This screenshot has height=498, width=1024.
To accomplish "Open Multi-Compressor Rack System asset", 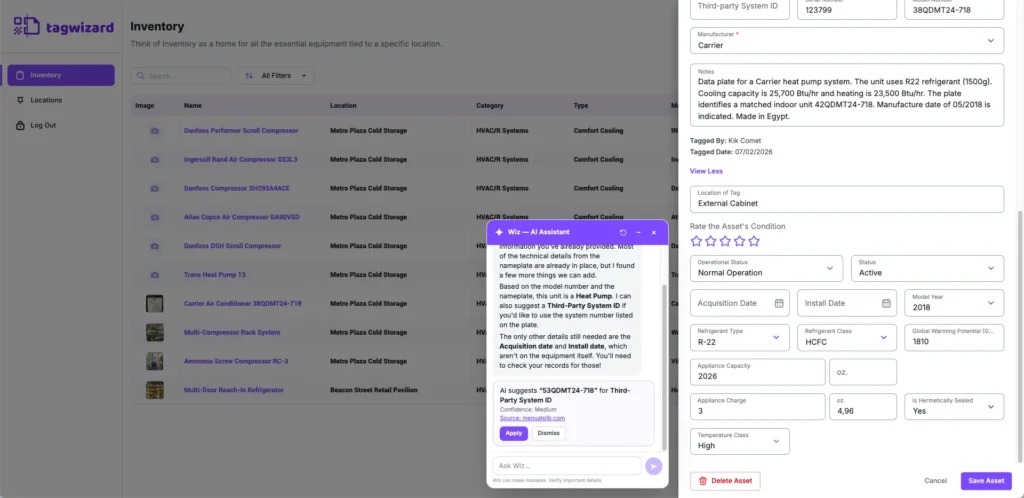I will point(232,332).
